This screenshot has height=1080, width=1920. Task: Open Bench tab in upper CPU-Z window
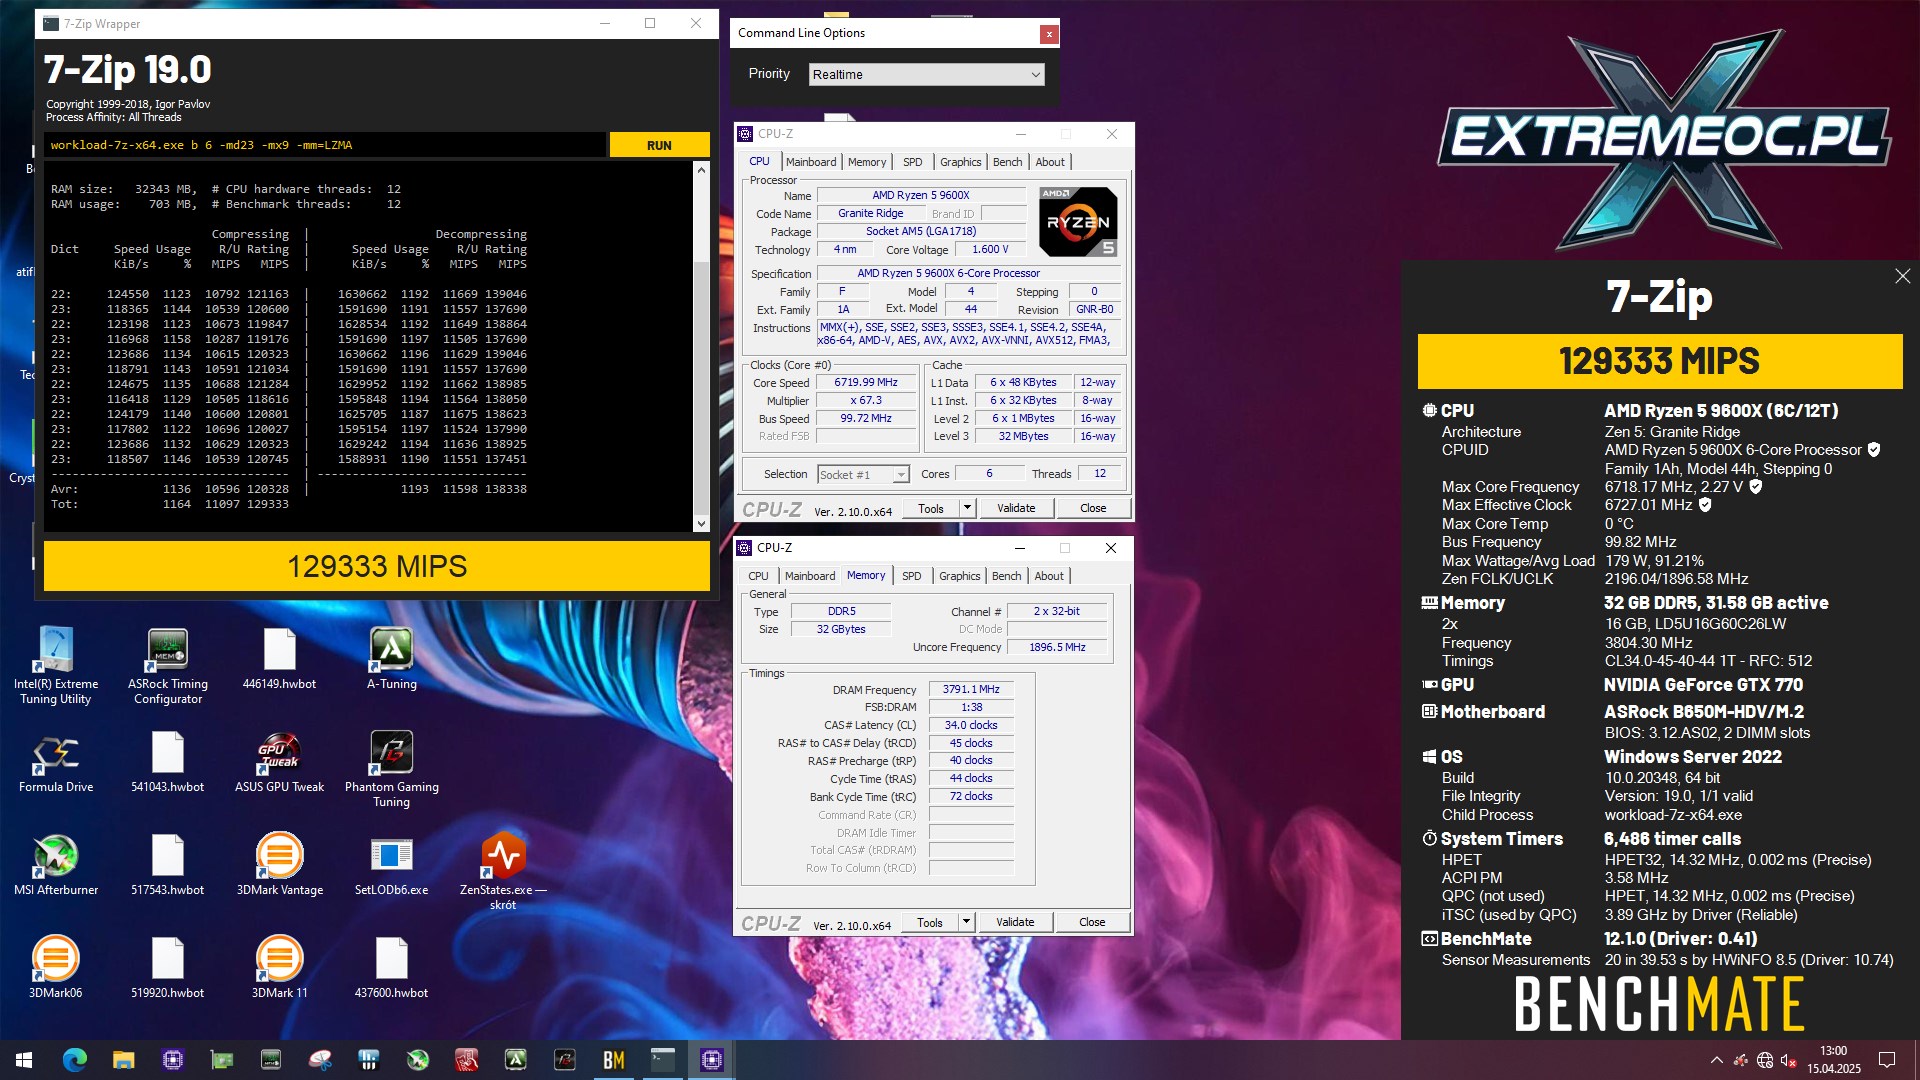coord(1008,162)
